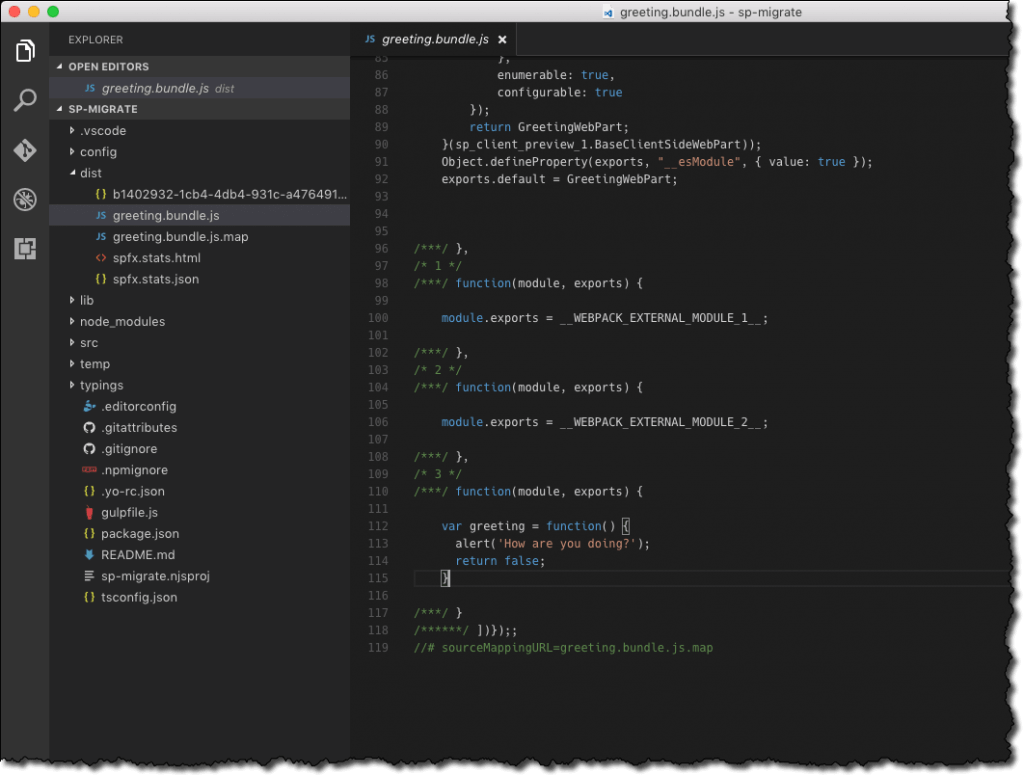Select the Search icon in activity bar
The width and height of the screenshot is (1024, 776).
point(24,100)
